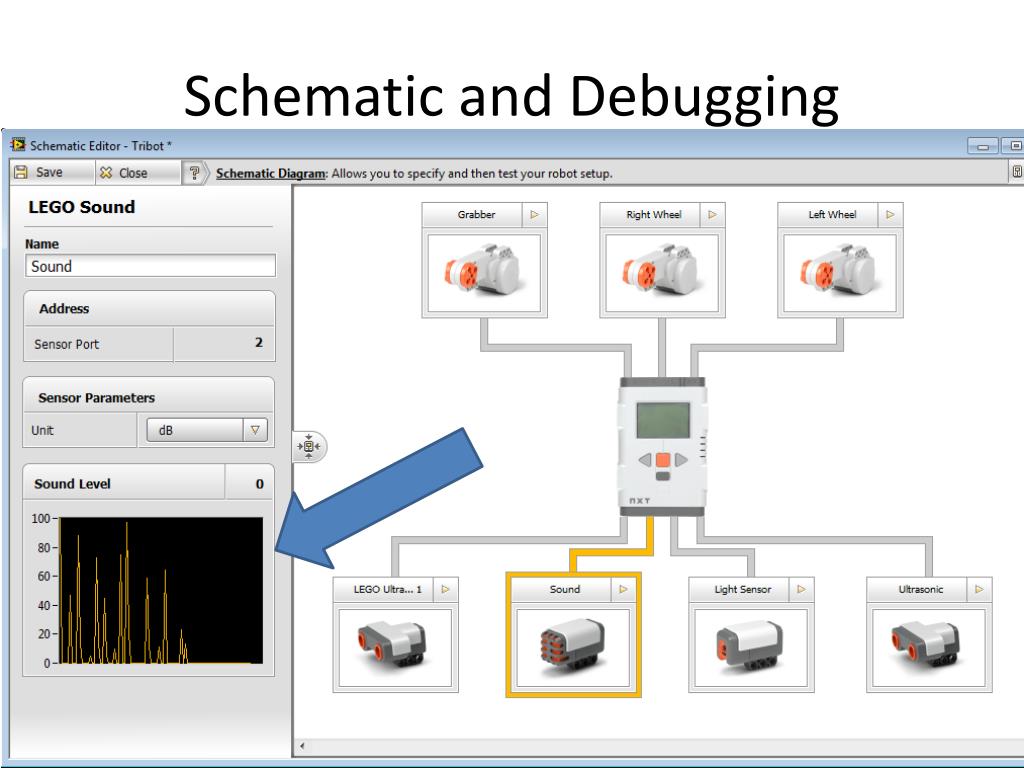Expand the Grabber block arrow
Image resolution: width=1024 pixels, height=768 pixels.
535,214
